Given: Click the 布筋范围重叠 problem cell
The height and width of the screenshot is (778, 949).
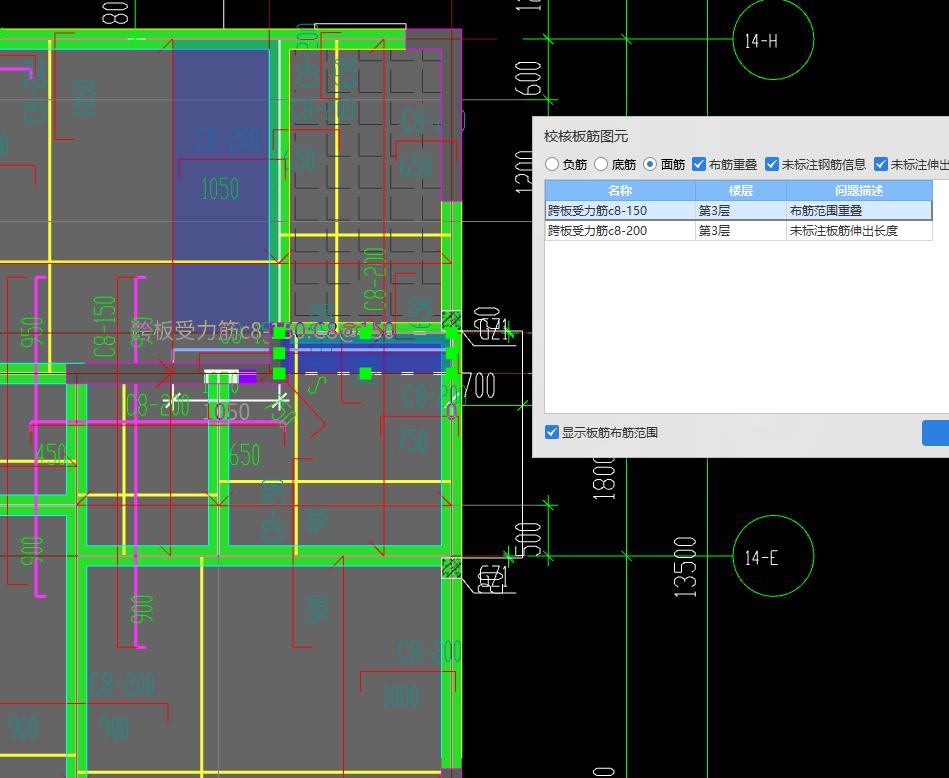Looking at the screenshot, I should pyautogui.click(x=859, y=211).
